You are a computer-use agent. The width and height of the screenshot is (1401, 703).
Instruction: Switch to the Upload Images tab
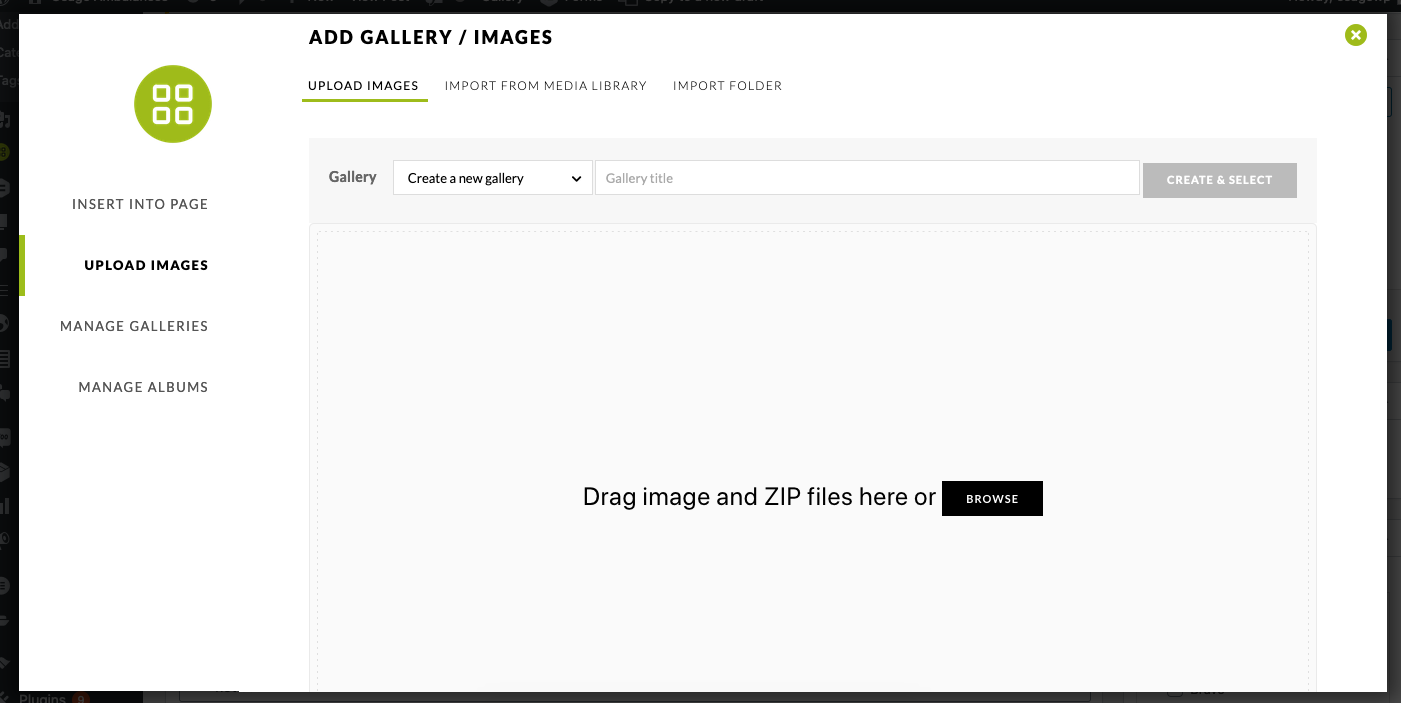[363, 86]
